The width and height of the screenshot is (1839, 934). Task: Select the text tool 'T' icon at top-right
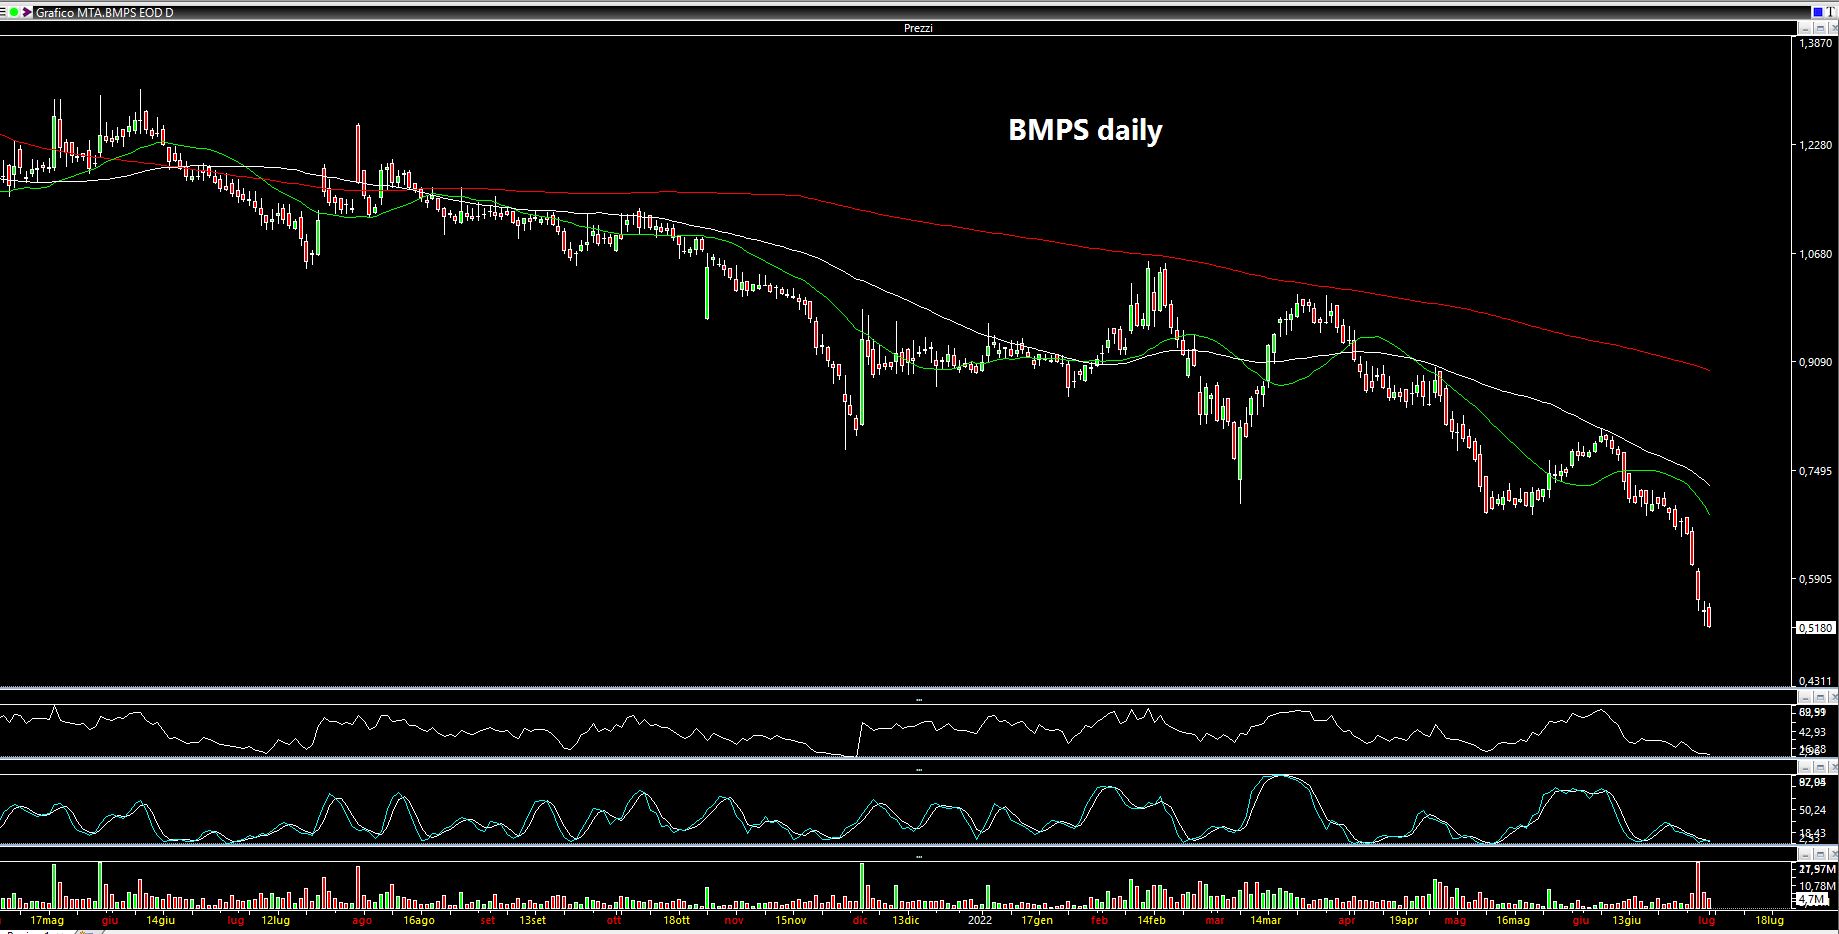point(1830,12)
